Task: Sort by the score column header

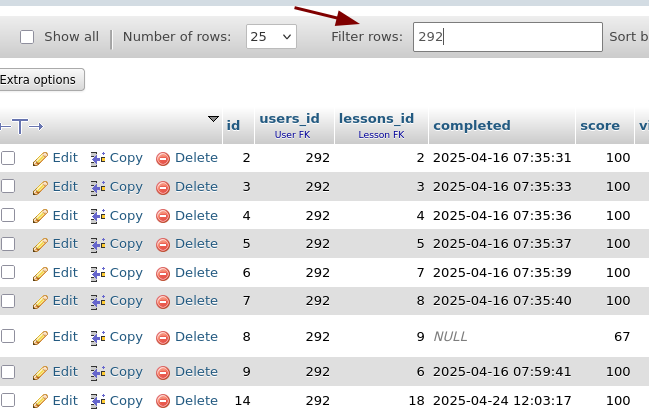Action: (600, 125)
